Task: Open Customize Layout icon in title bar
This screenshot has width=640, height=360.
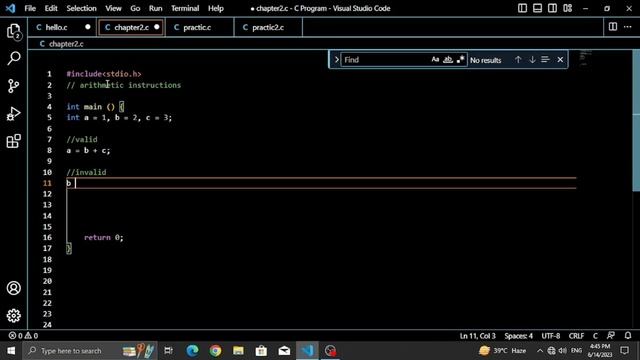Action: click(x=567, y=8)
